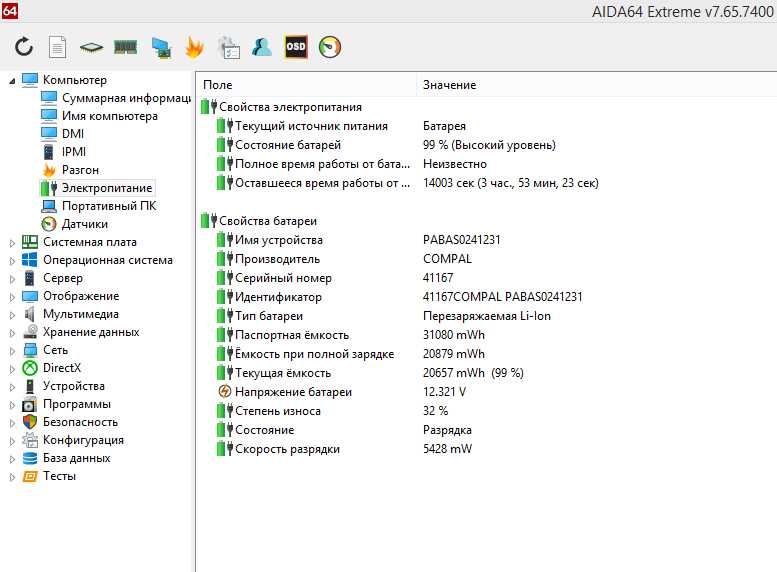Open the OSD panel icon
Viewport: 777px width, 572px height.
point(296,47)
